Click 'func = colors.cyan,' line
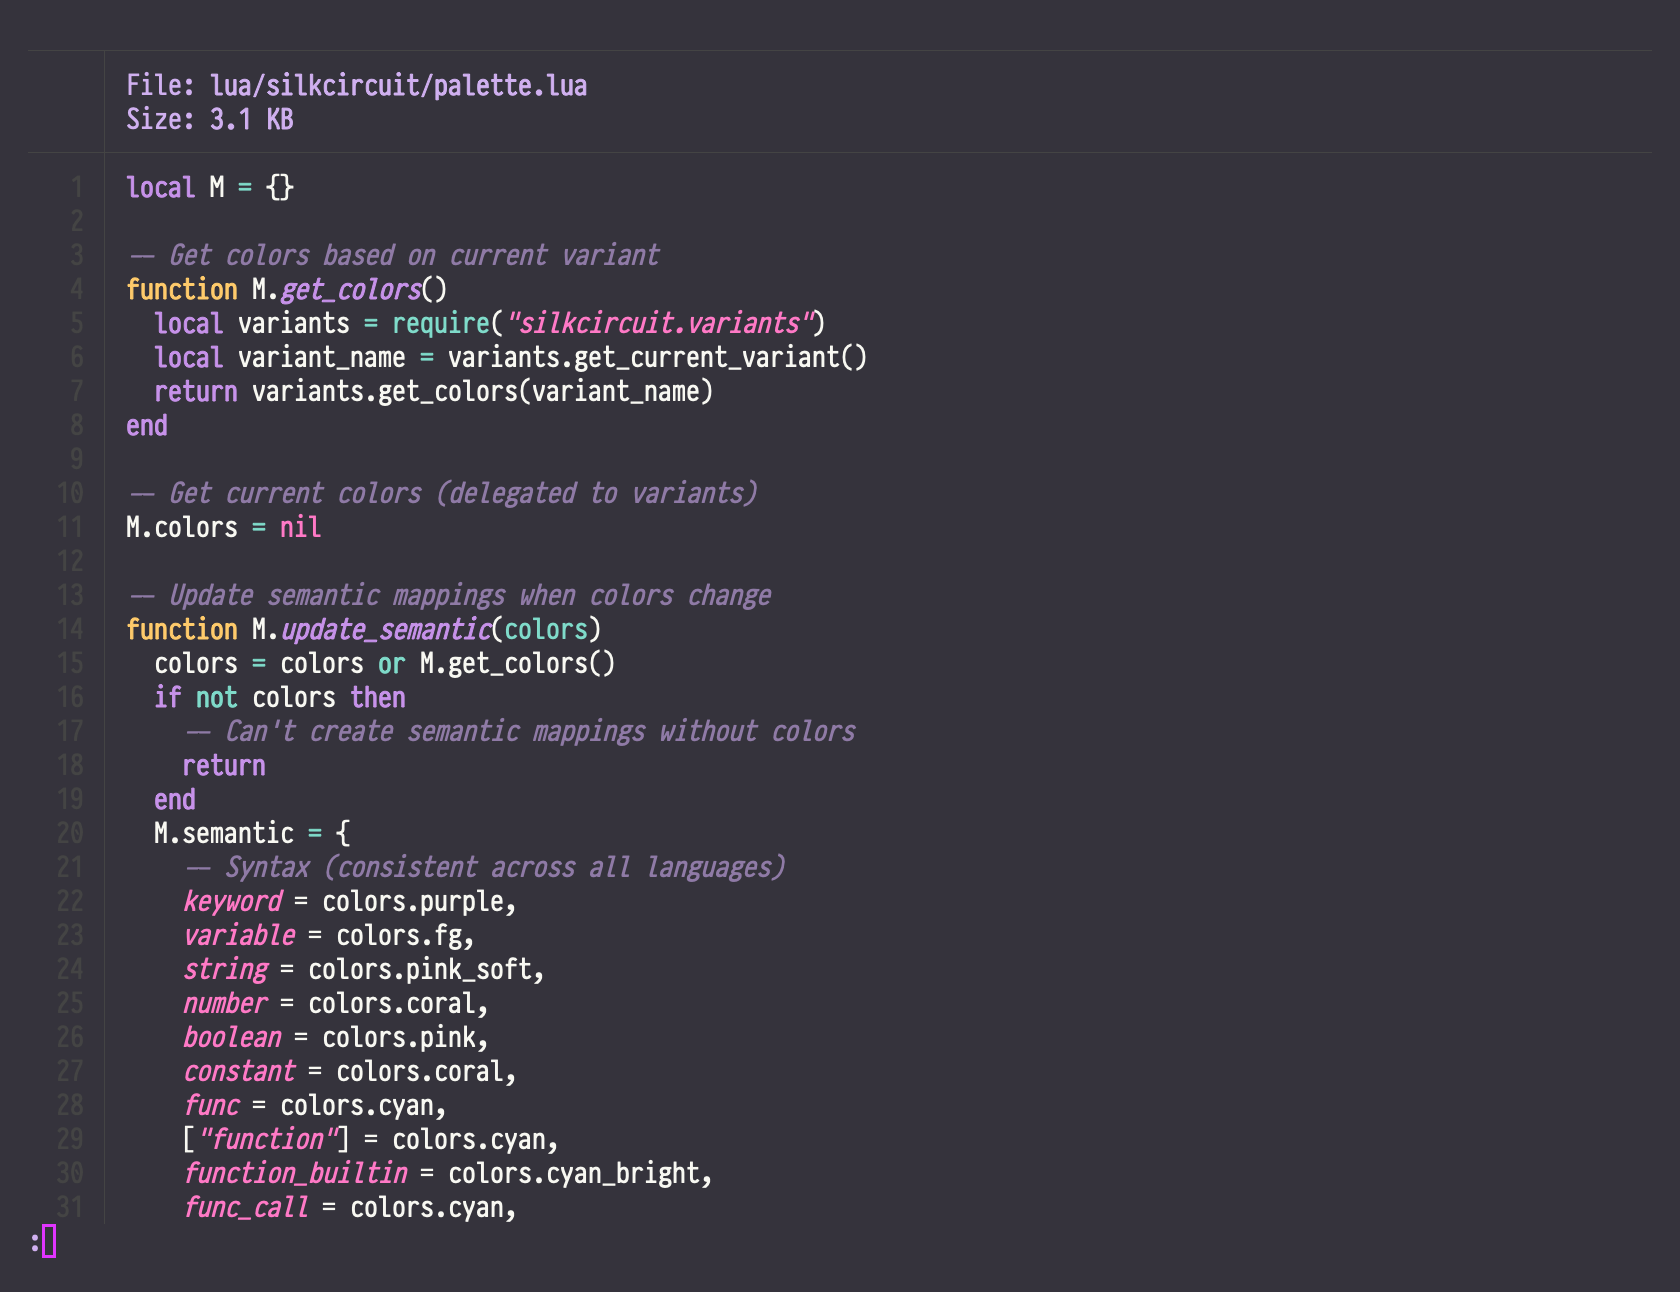The image size is (1680, 1292). [x=315, y=1106]
